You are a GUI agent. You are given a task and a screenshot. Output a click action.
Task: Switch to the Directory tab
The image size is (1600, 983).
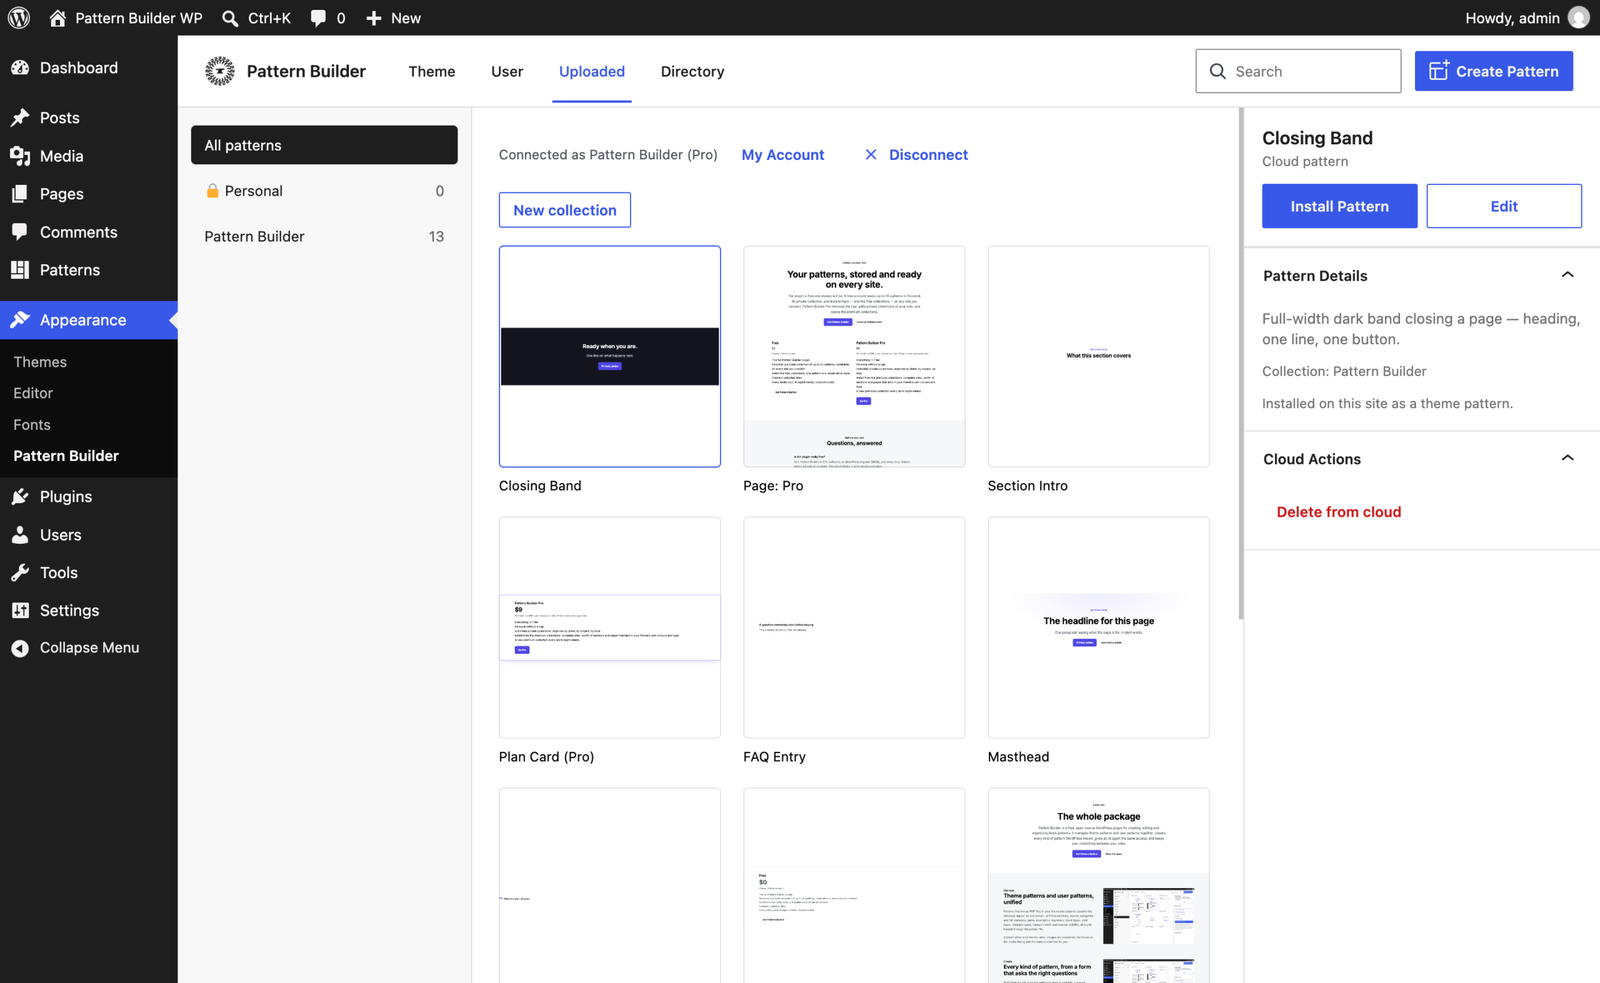[x=692, y=71]
